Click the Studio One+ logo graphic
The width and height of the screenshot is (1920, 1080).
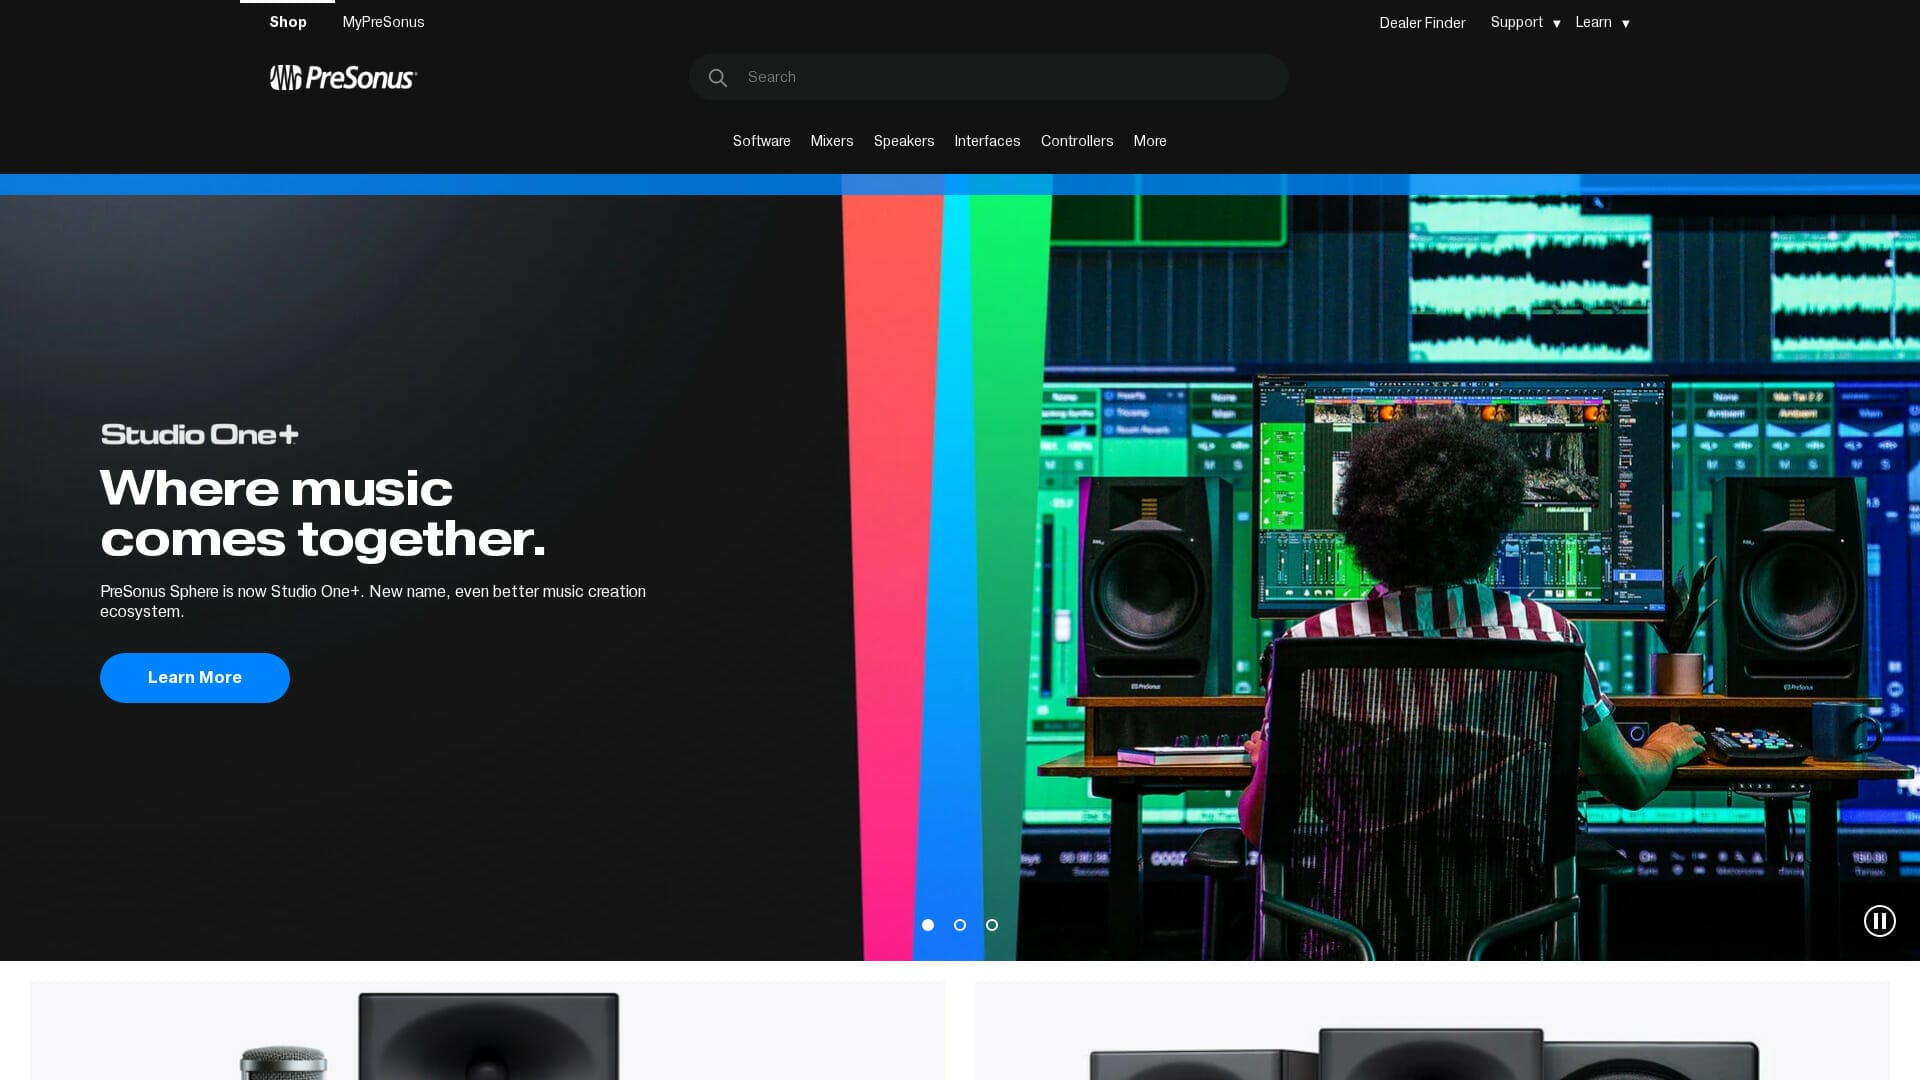[x=199, y=434]
